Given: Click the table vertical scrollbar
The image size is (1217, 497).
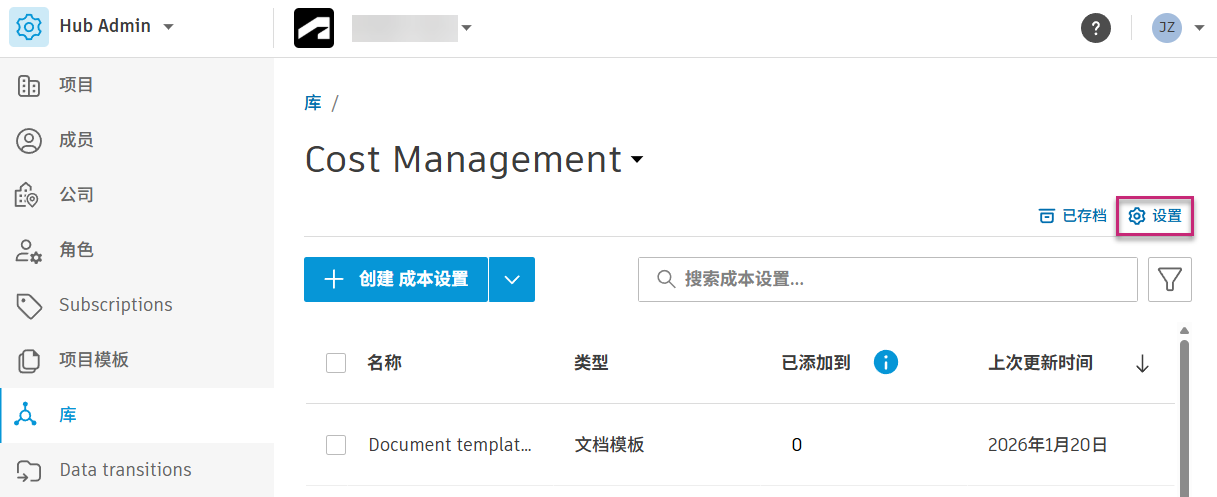Looking at the screenshot, I should point(1185,418).
